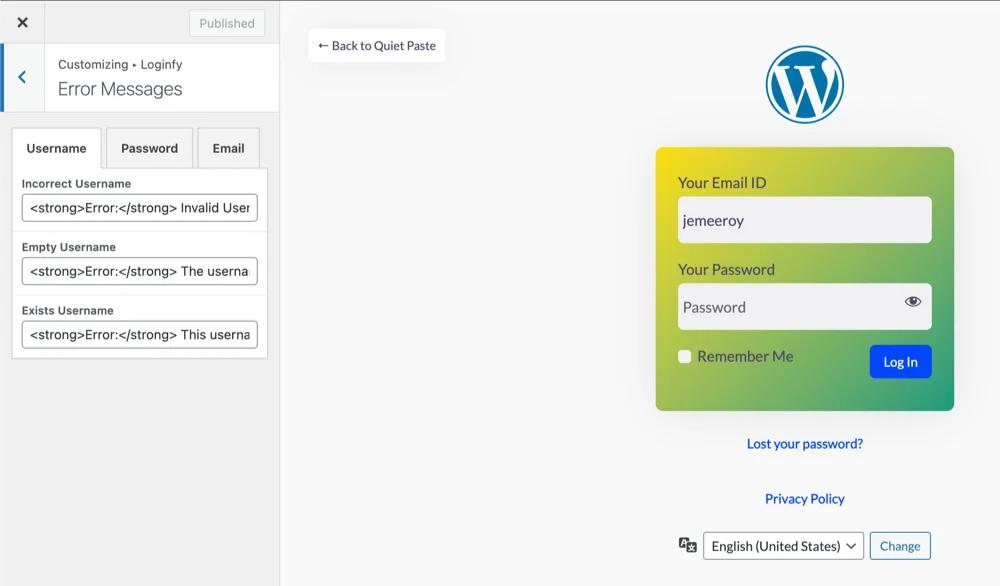Edit the Incorrect Username message field
The width and height of the screenshot is (1000, 586).
[140, 208]
